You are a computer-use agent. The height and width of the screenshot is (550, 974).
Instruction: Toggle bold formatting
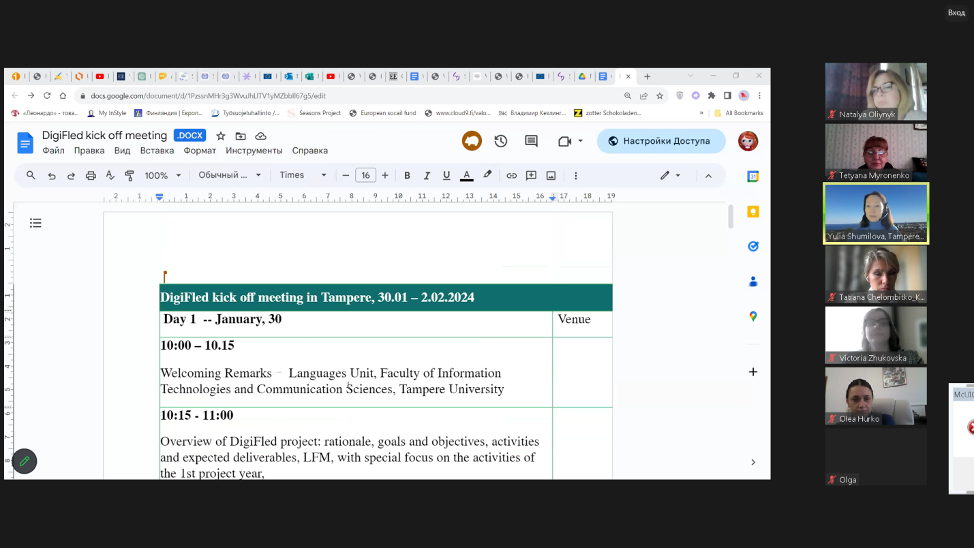click(x=407, y=175)
